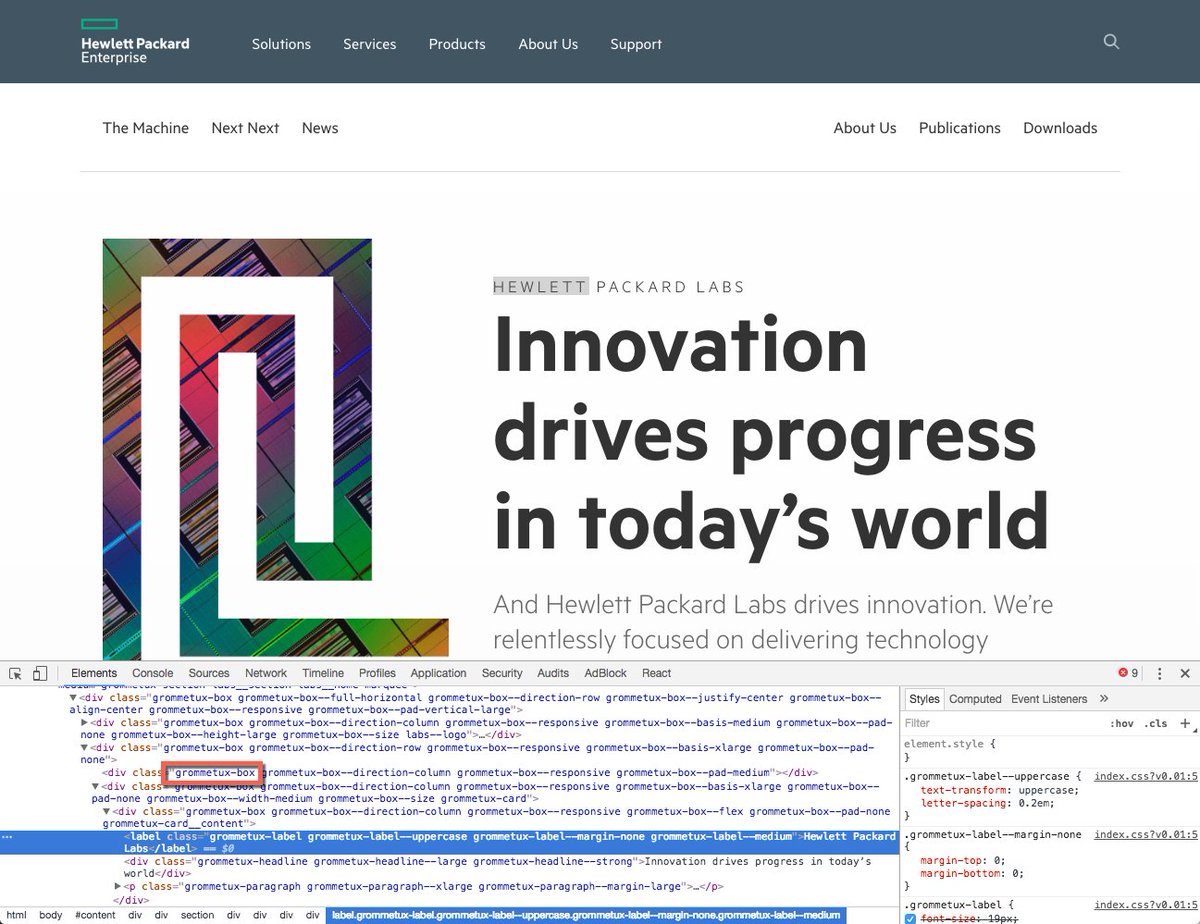The height and width of the screenshot is (924, 1200).
Task: Click the 'Innovation drives progress' headline
Action: pyautogui.click(x=770, y=434)
